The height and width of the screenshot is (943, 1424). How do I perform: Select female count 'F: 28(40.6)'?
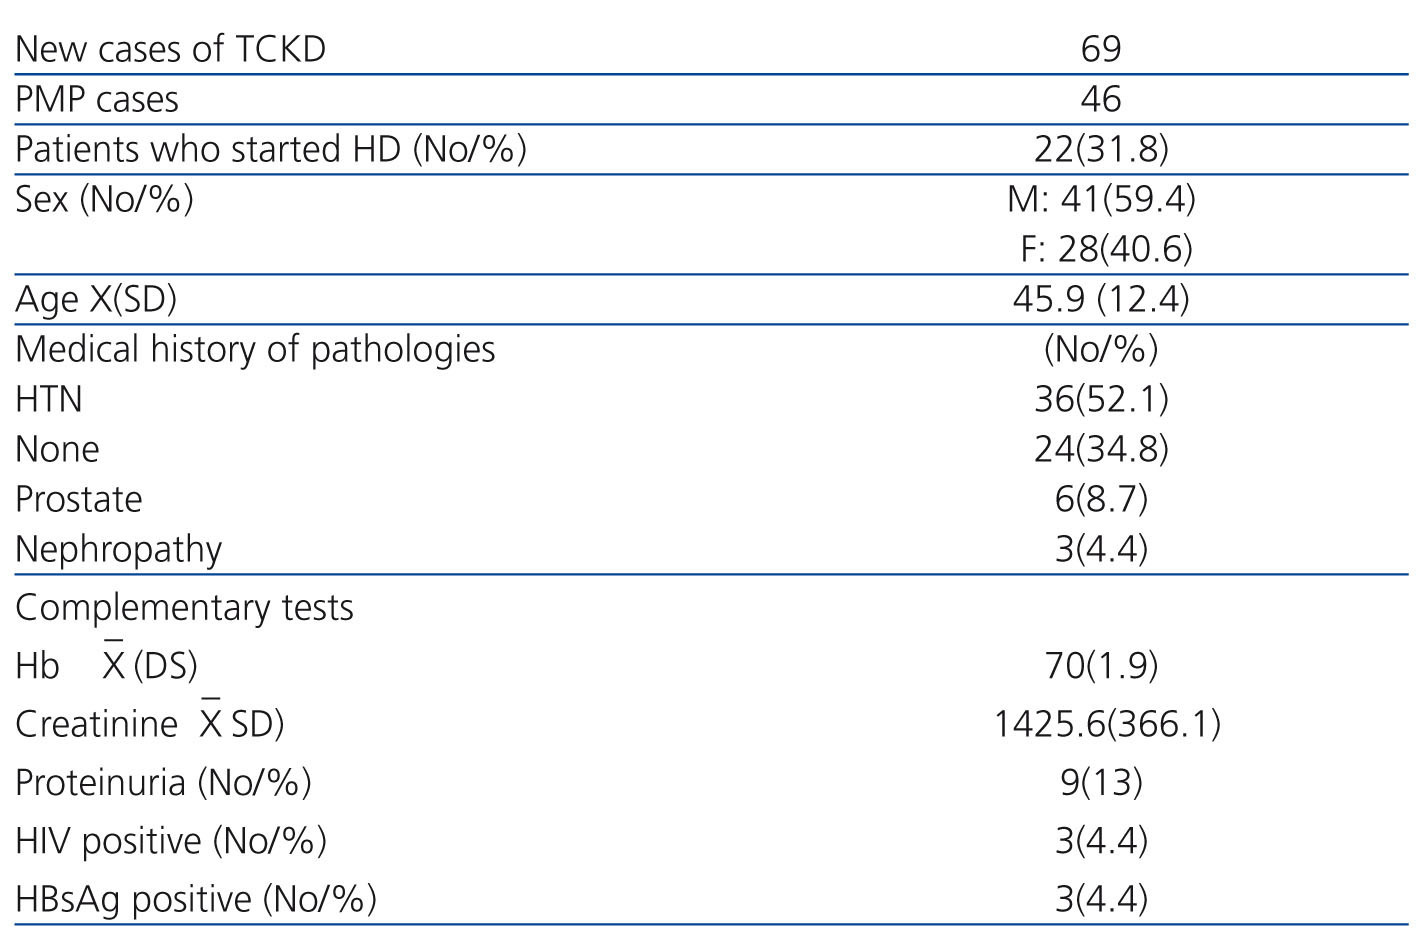point(1105,249)
